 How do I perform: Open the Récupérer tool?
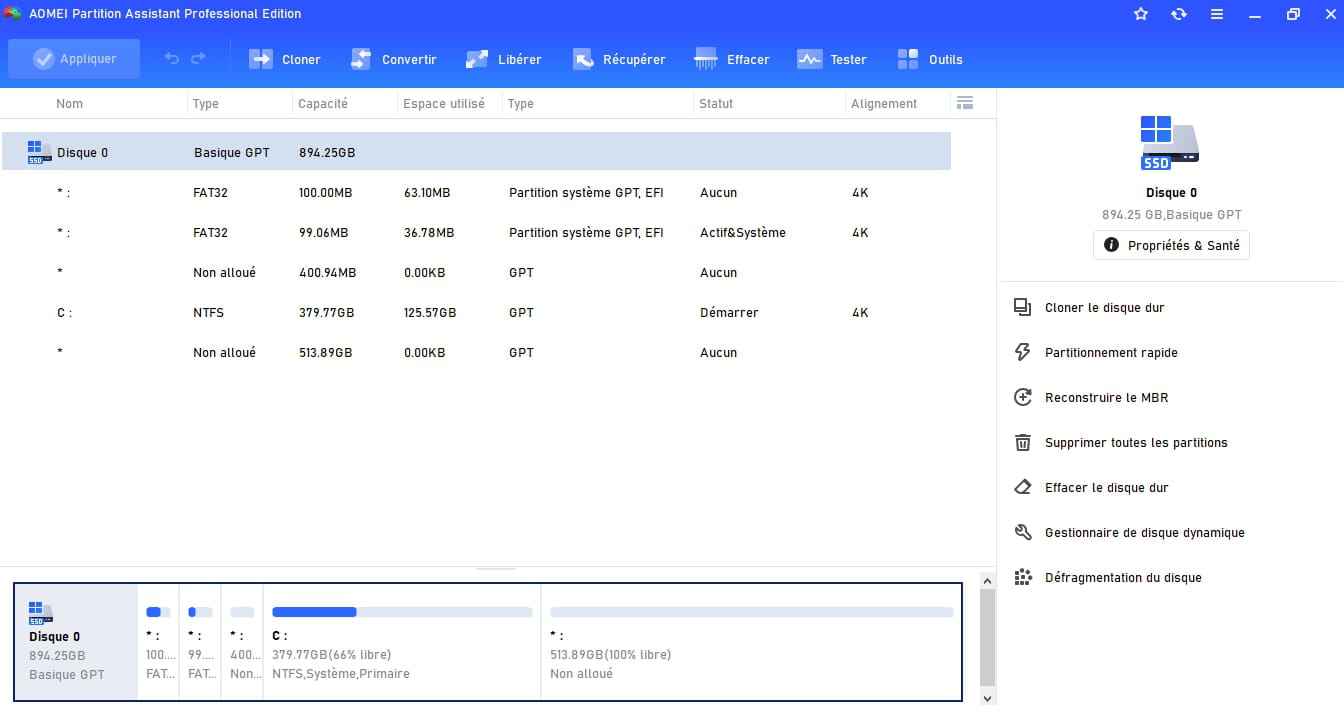click(619, 59)
